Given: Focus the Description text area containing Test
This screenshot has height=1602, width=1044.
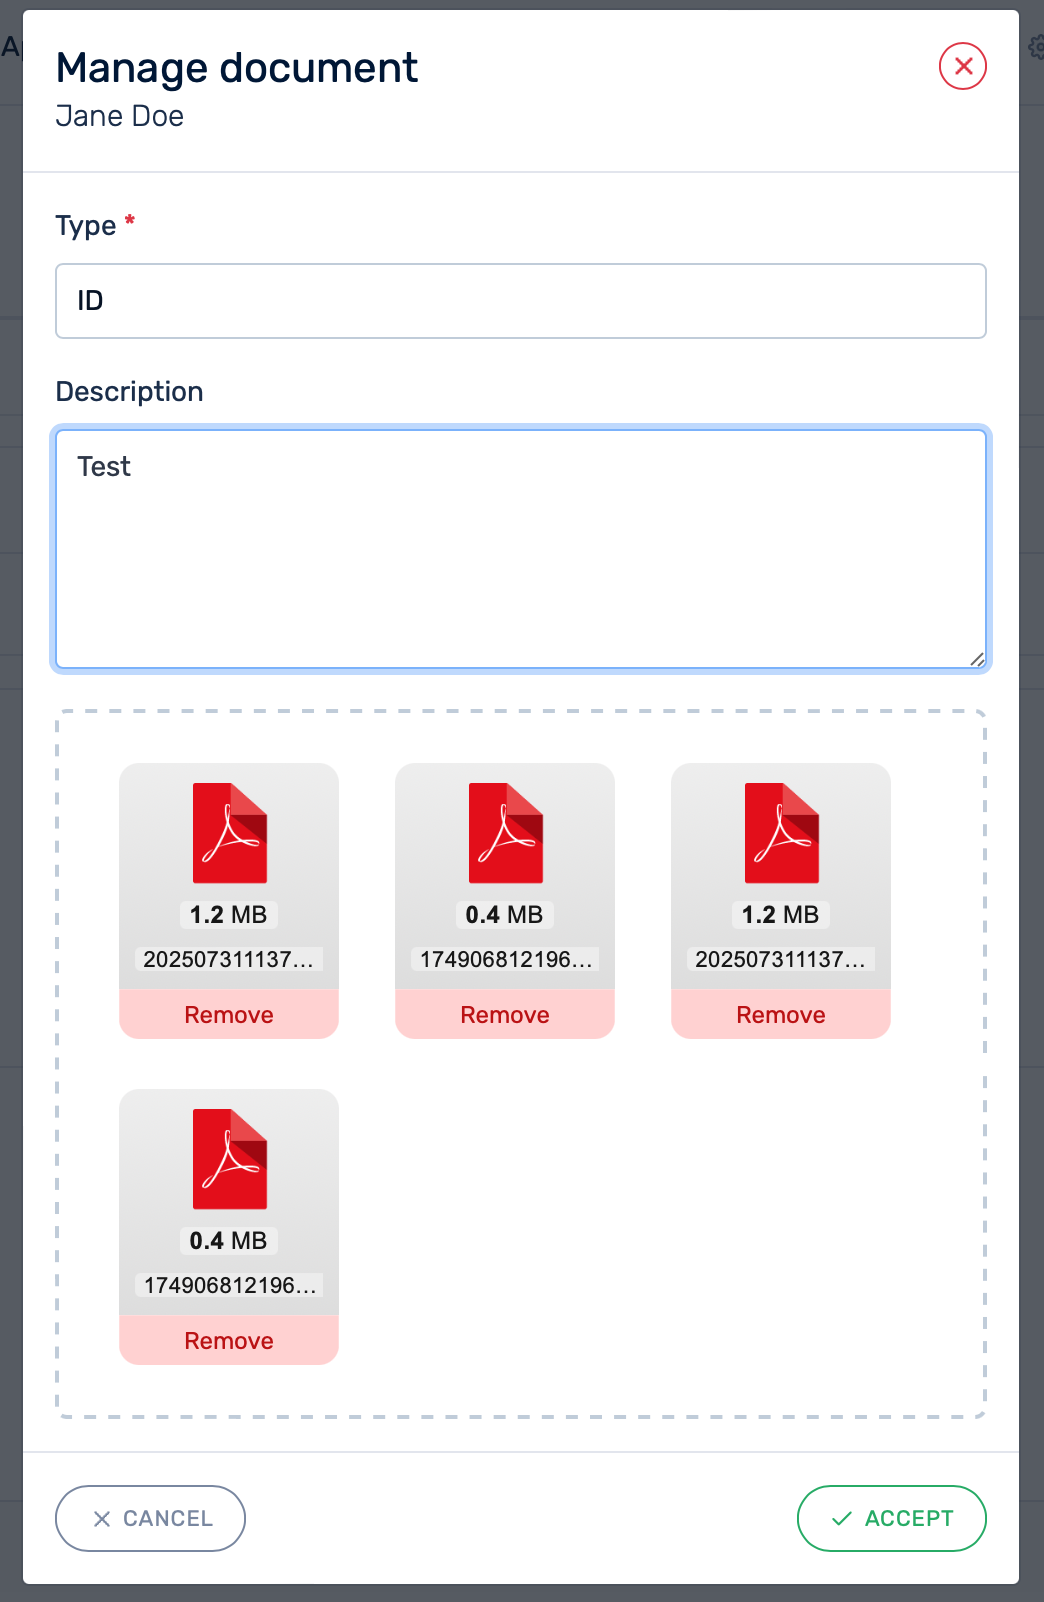Looking at the screenshot, I should tap(520, 548).
